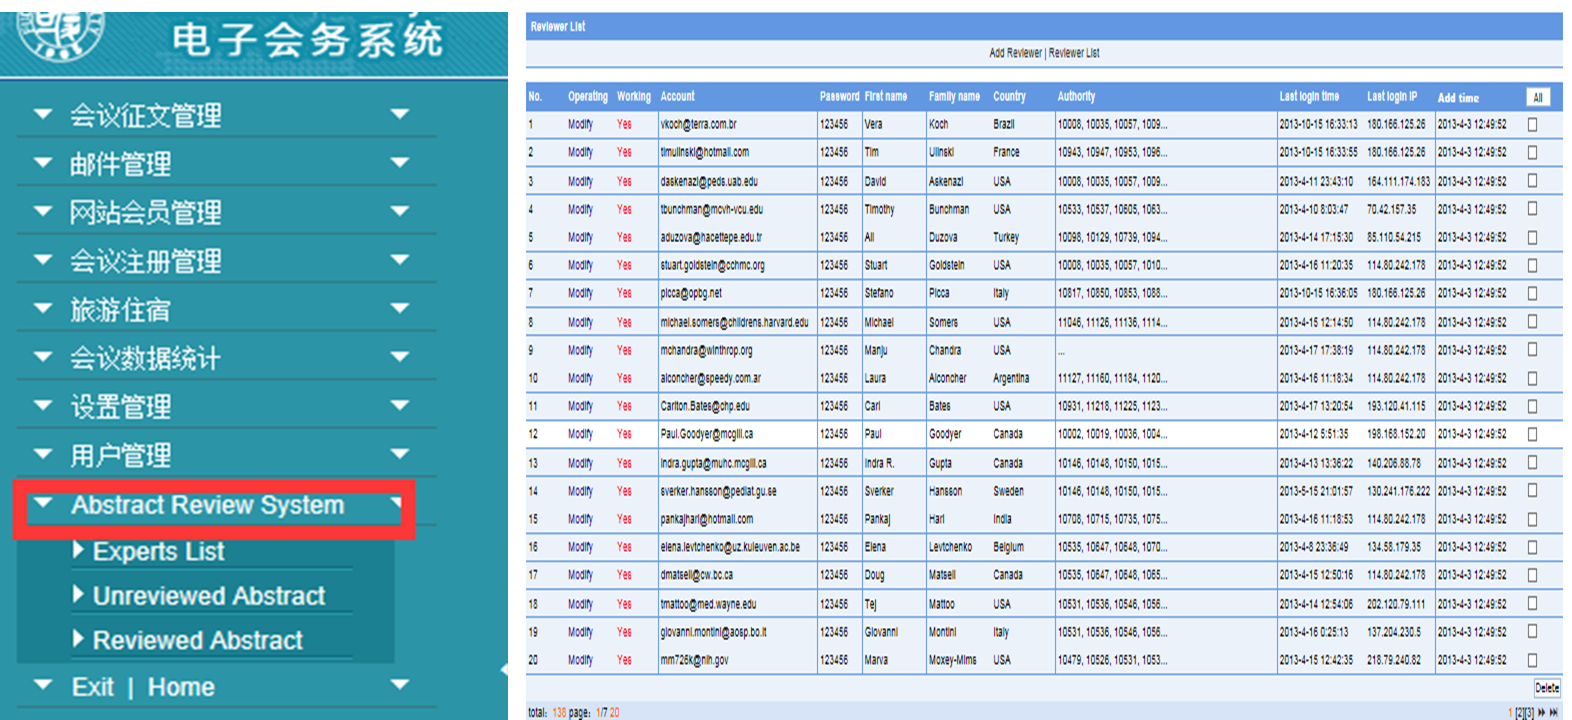Click the Last login time column header
The image size is (1572, 720).
pos(1309,97)
